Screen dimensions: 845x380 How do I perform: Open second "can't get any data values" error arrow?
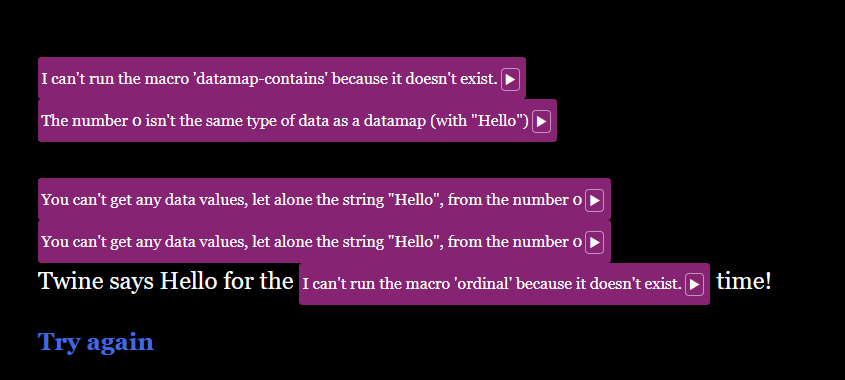point(594,243)
